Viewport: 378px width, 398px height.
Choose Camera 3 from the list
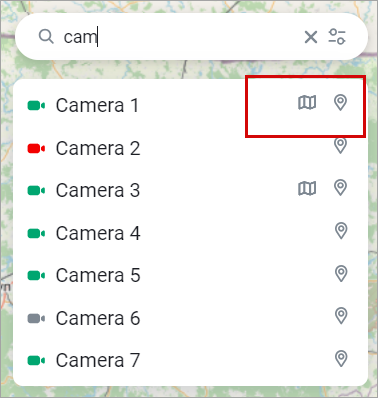point(190,190)
